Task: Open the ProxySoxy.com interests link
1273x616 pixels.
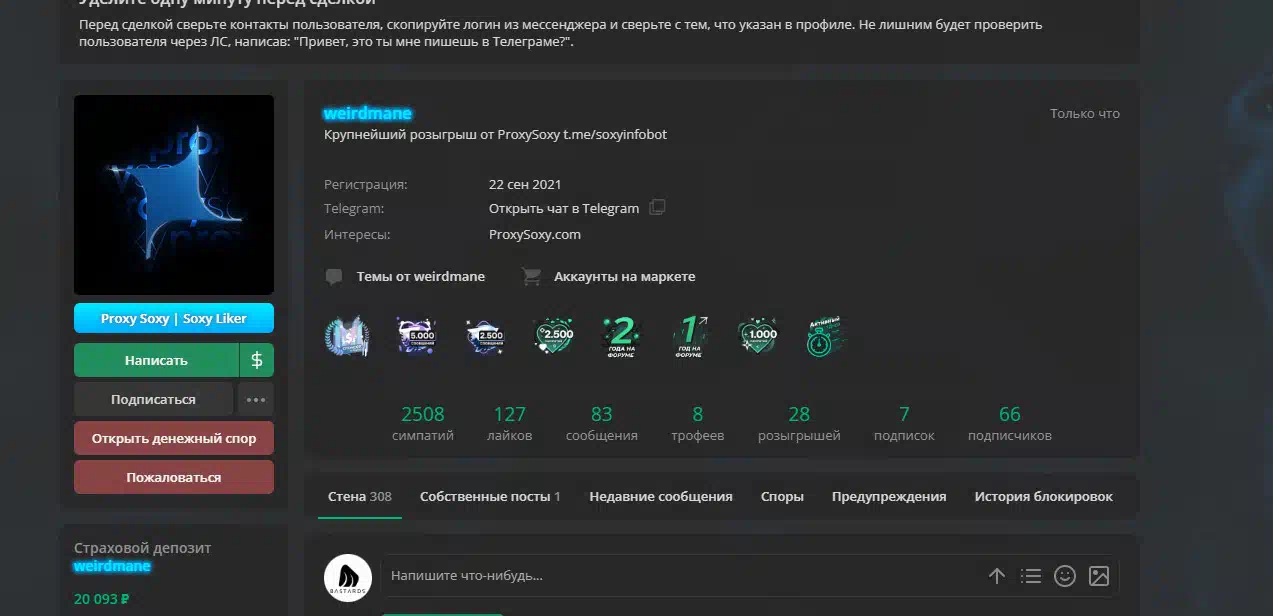Action: pyautogui.click(x=535, y=235)
